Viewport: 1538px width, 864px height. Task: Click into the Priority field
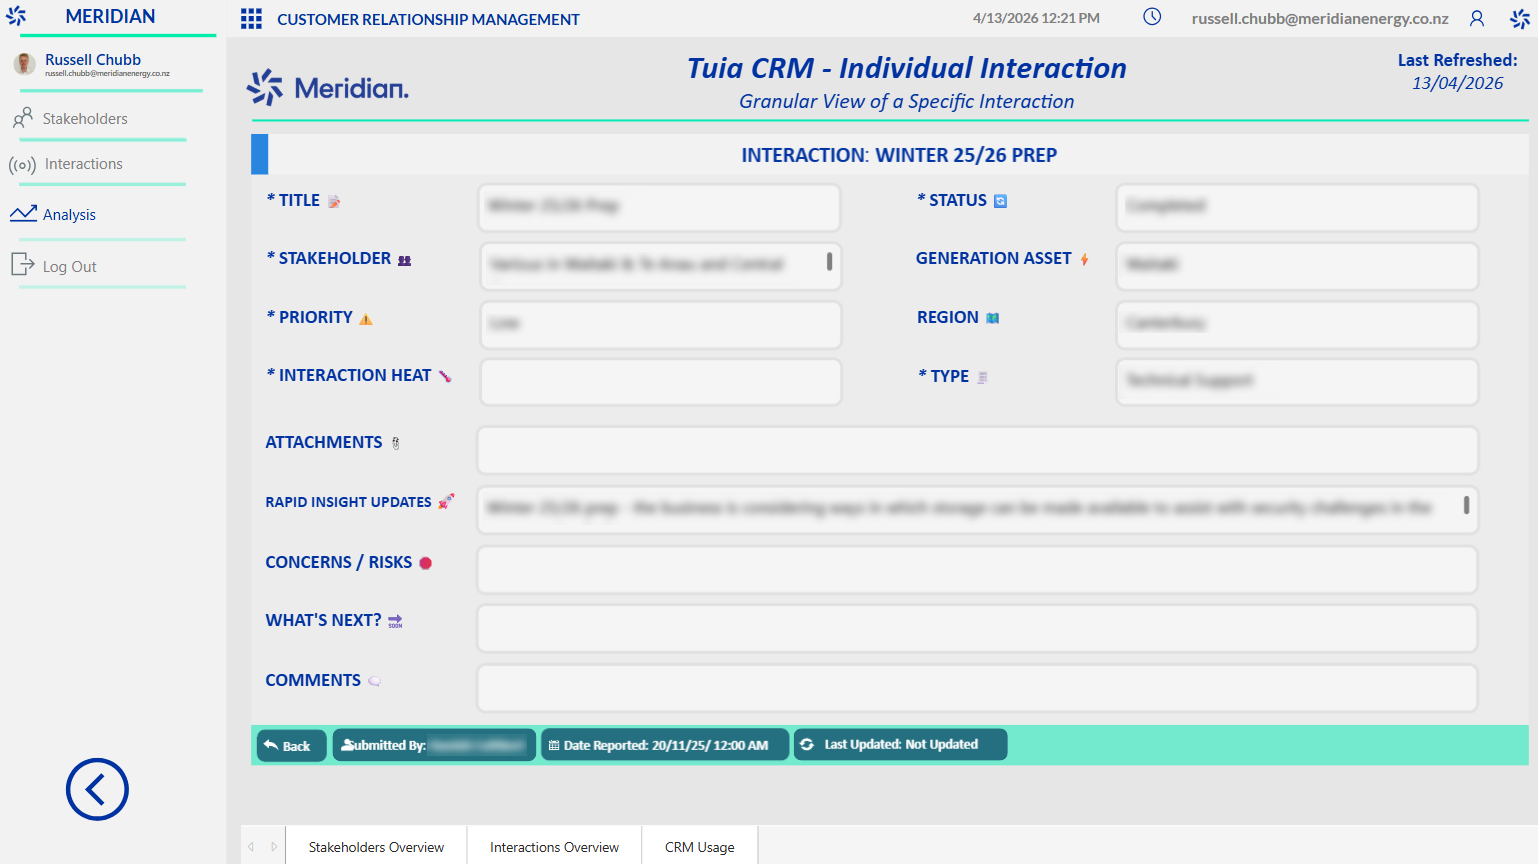[x=660, y=324]
